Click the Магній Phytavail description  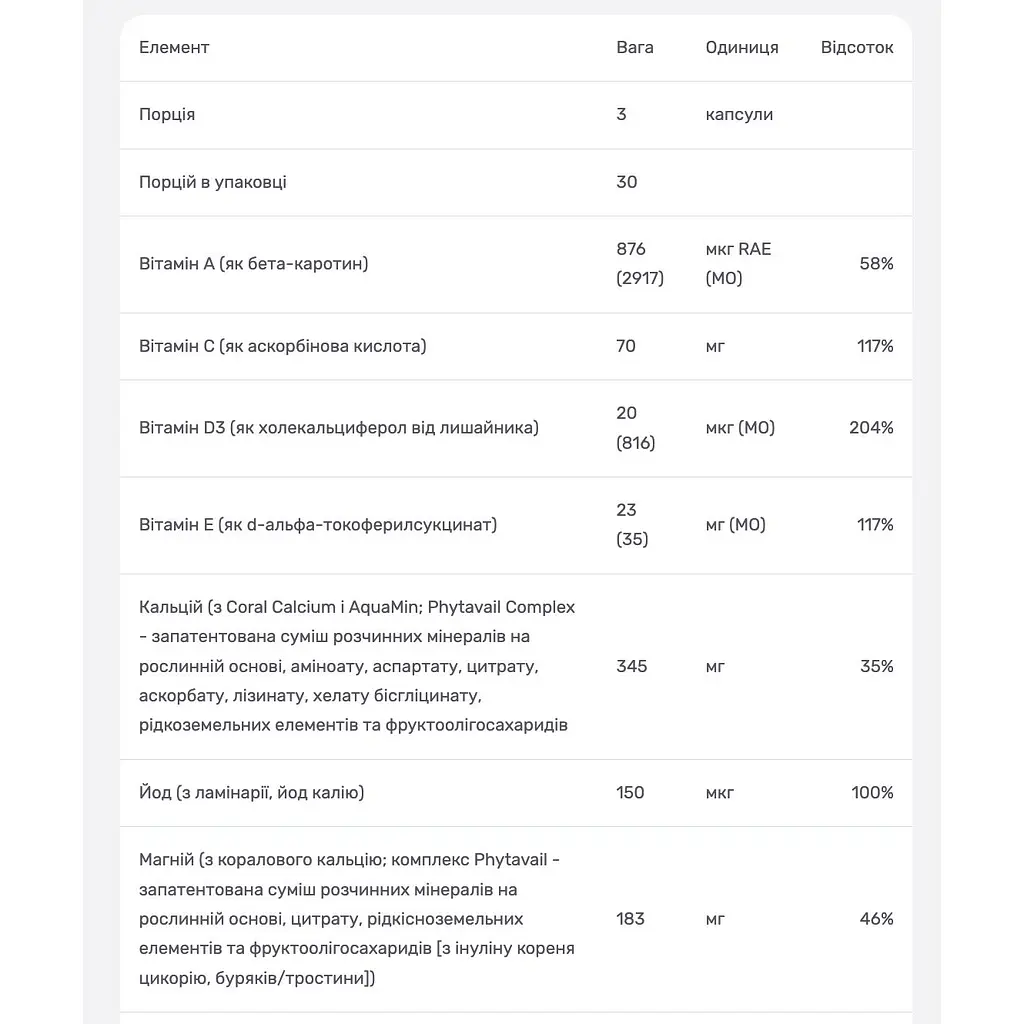[x=357, y=919]
